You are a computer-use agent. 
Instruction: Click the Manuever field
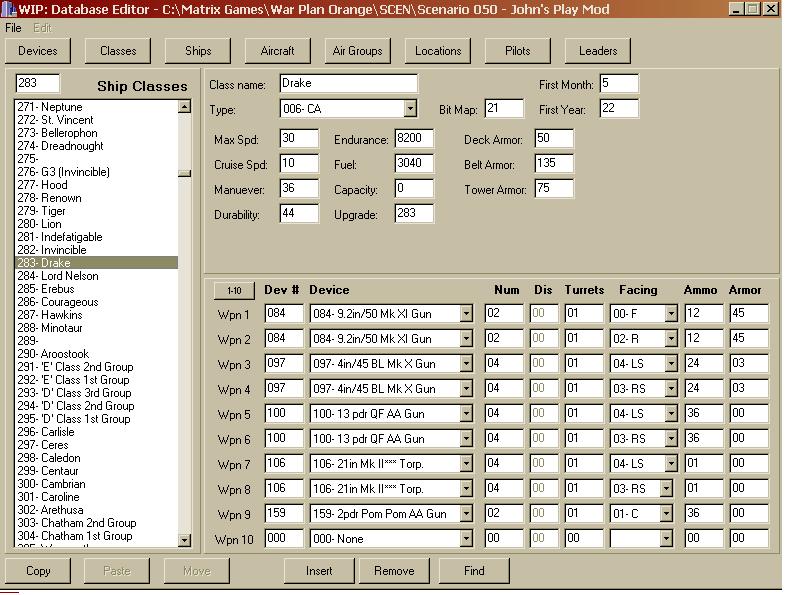[299, 188]
